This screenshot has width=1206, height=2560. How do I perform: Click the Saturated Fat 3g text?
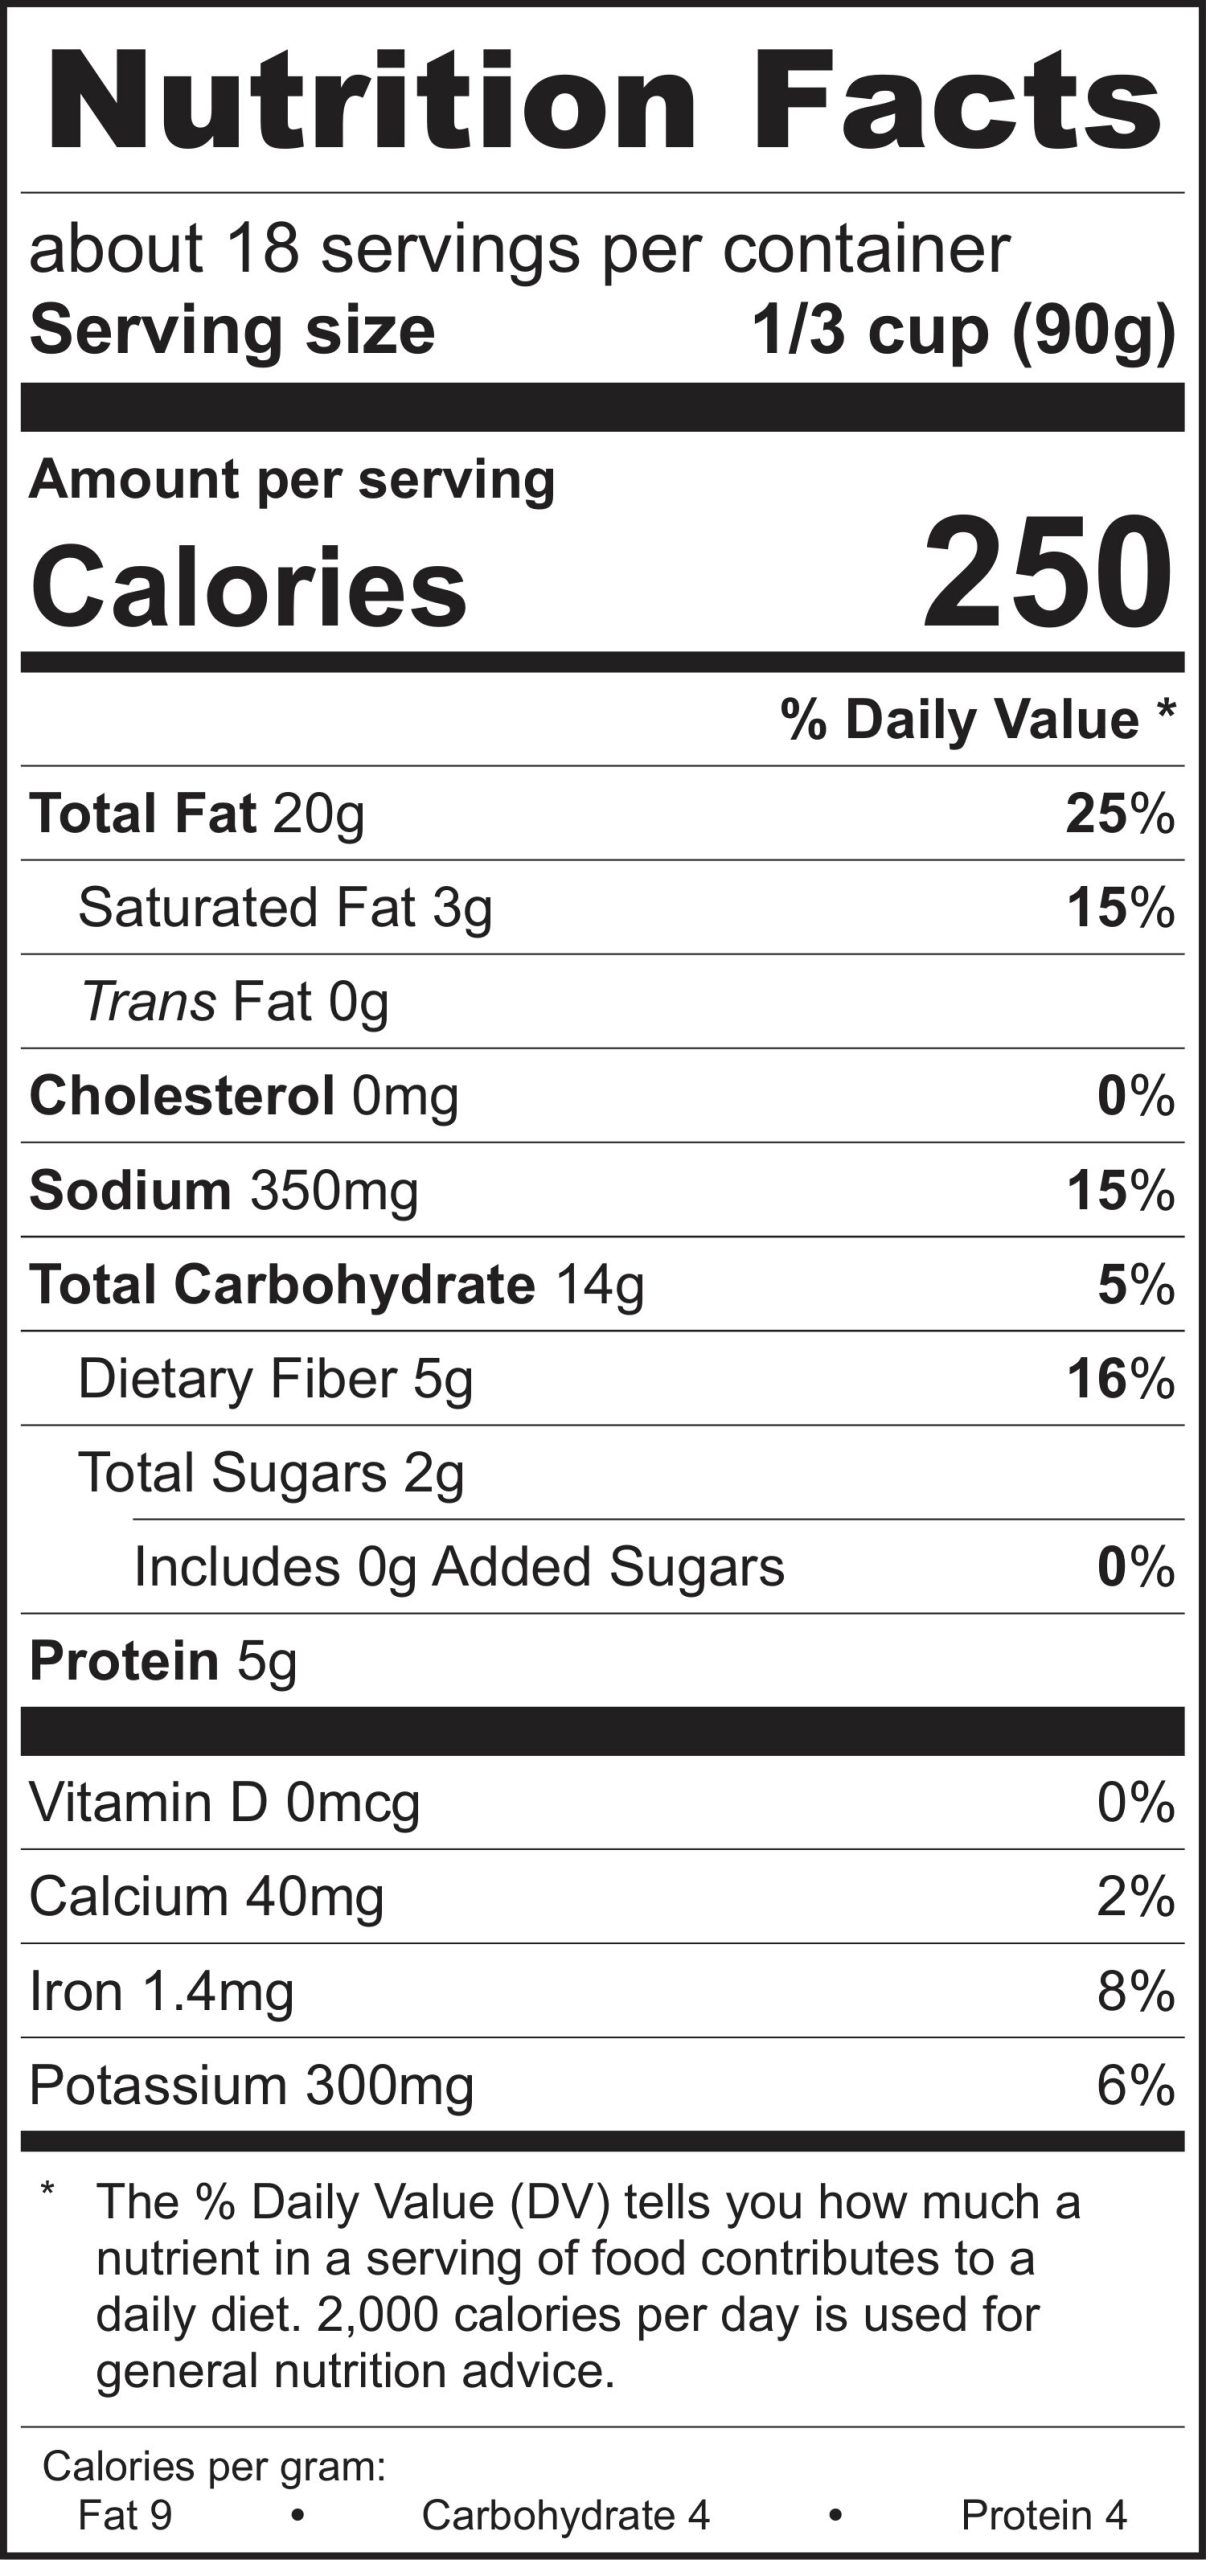[x=285, y=908]
